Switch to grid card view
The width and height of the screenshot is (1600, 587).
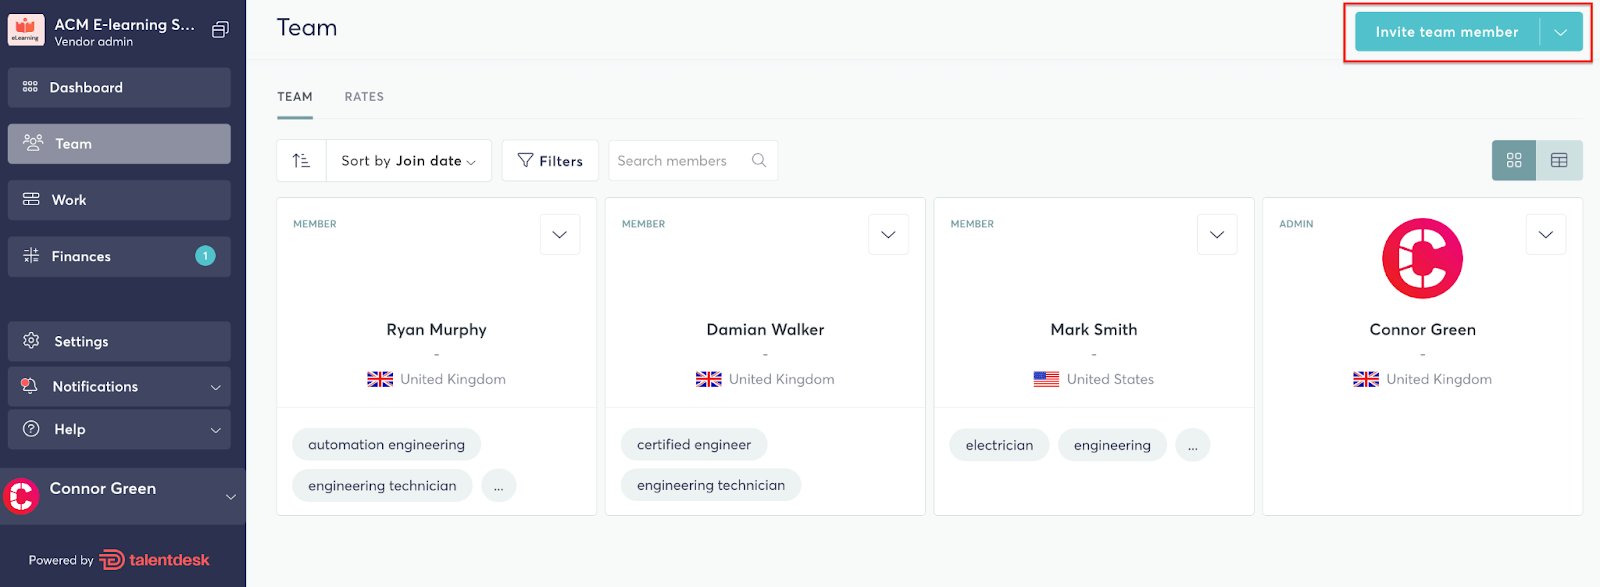1514,161
